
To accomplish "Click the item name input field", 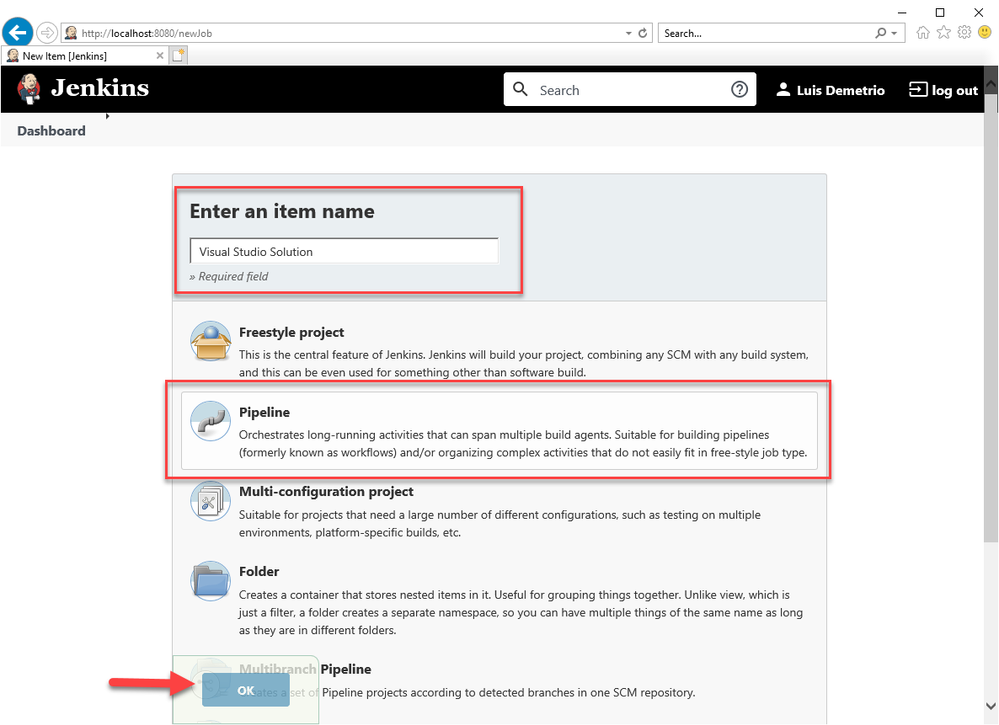I will [344, 251].
